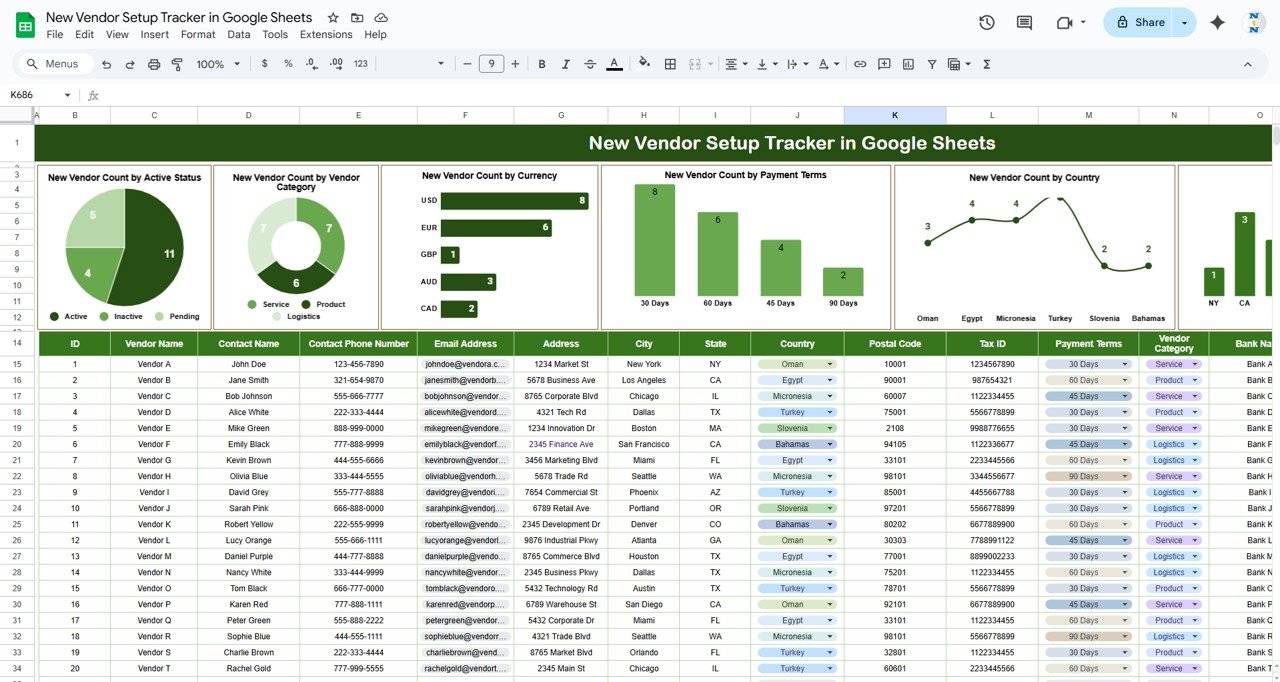
Task: Click the Active Status pie chart
Action: [x=124, y=247]
